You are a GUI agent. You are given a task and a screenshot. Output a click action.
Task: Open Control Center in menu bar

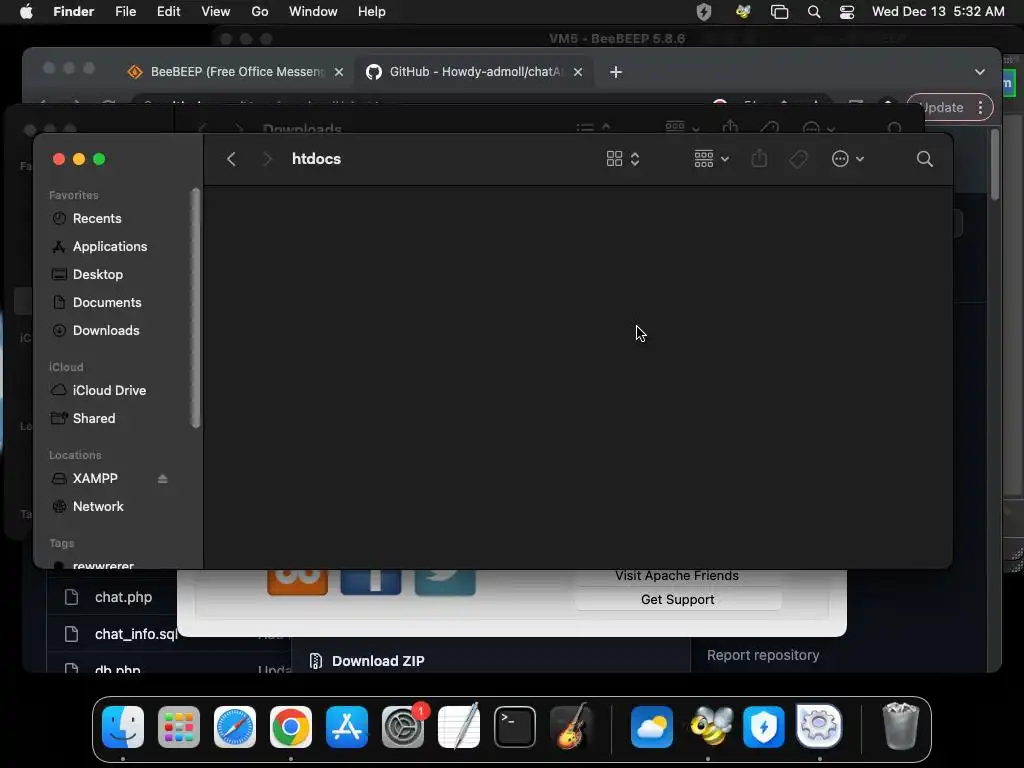pos(847,12)
